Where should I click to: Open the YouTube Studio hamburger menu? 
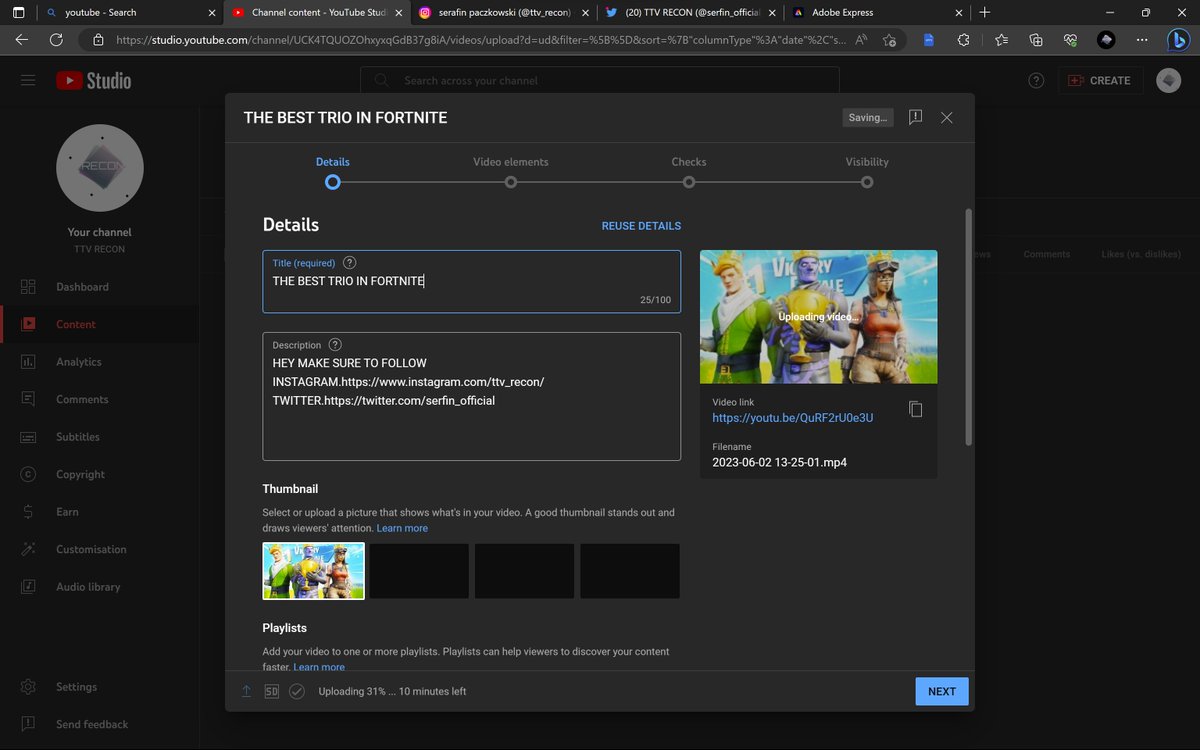tap(28, 80)
